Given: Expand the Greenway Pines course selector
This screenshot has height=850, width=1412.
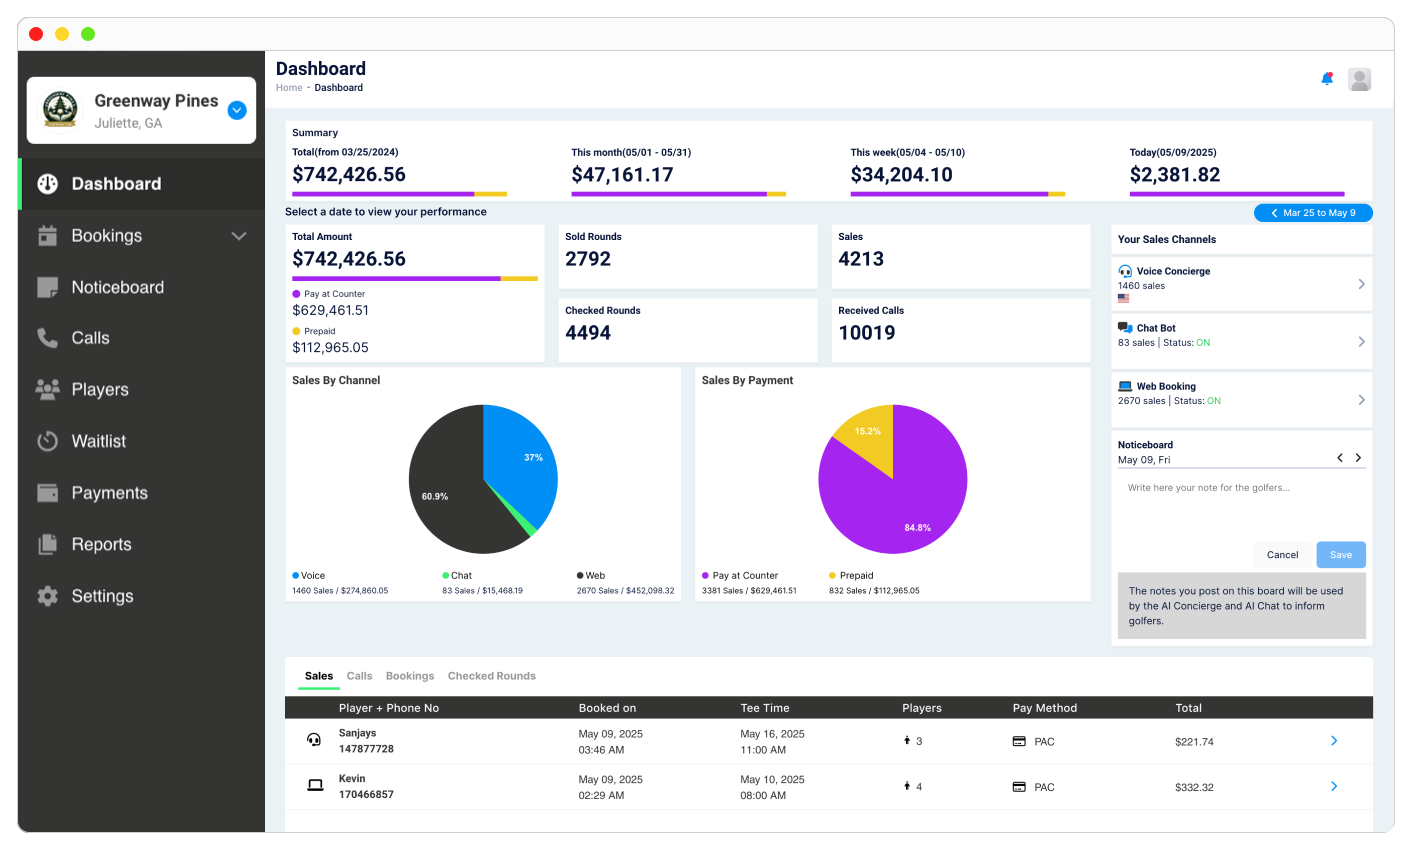Looking at the screenshot, I should (237, 110).
